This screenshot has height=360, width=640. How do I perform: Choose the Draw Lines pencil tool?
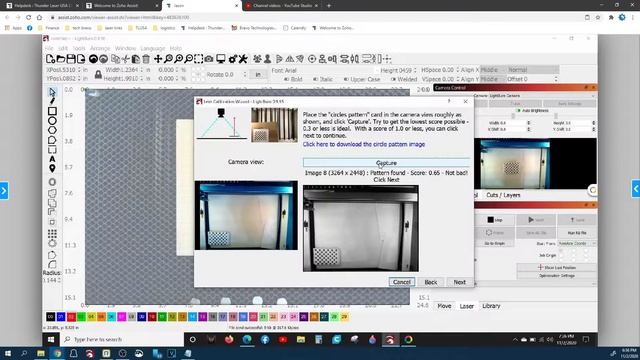[52, 101]
